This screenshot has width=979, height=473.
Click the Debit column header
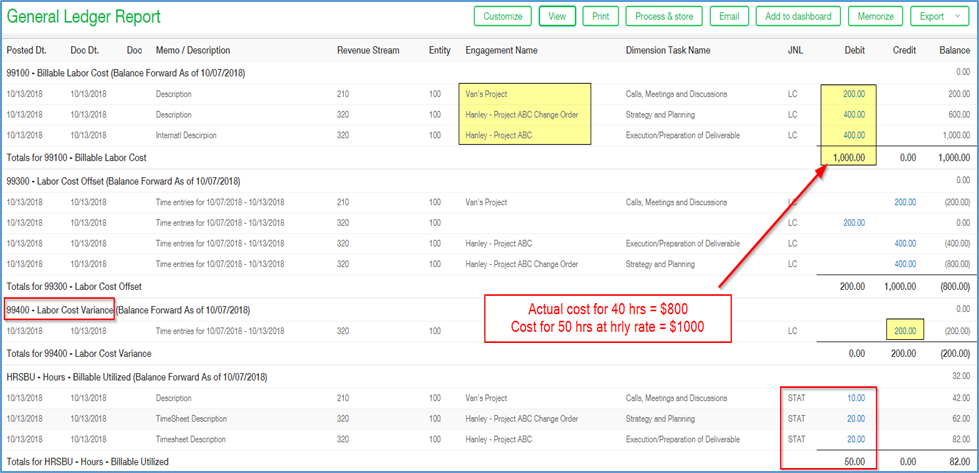(855, 51)
